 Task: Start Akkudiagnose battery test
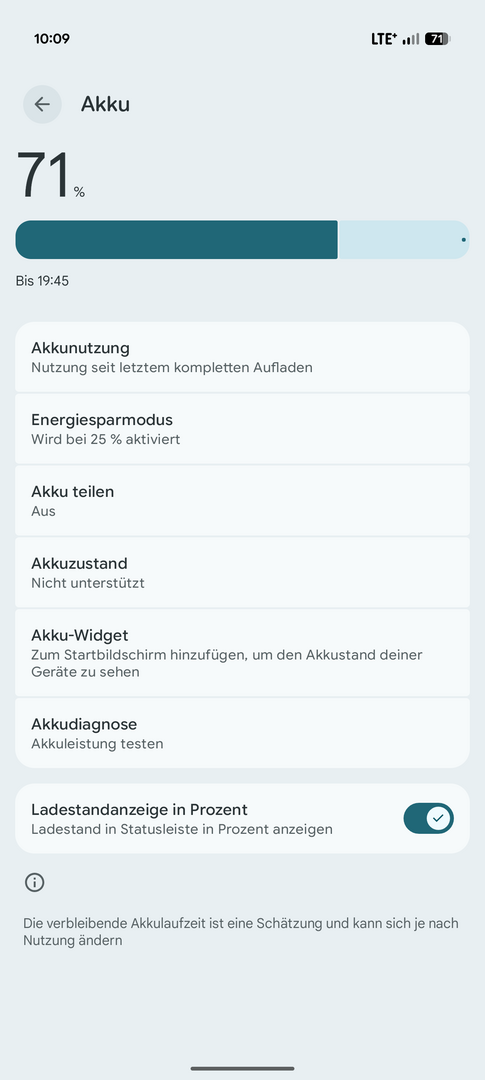click(x=242, y=733)
